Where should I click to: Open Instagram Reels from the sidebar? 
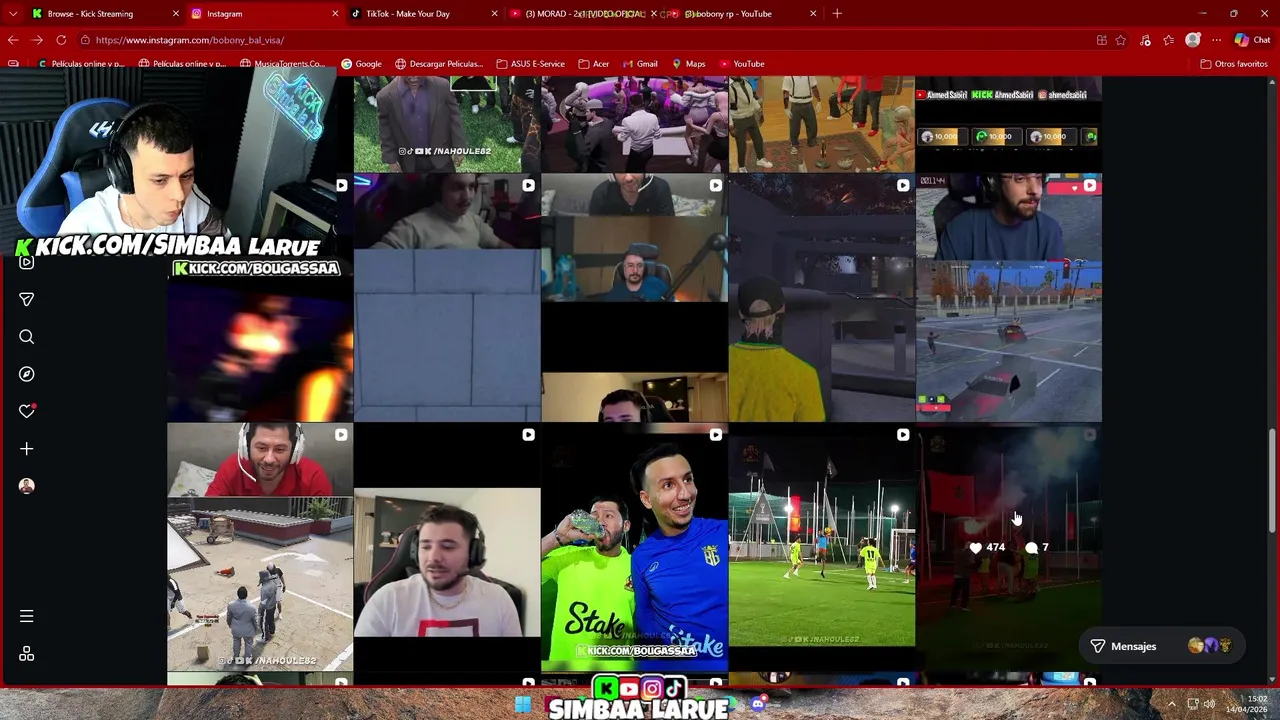tap(27, 262)
